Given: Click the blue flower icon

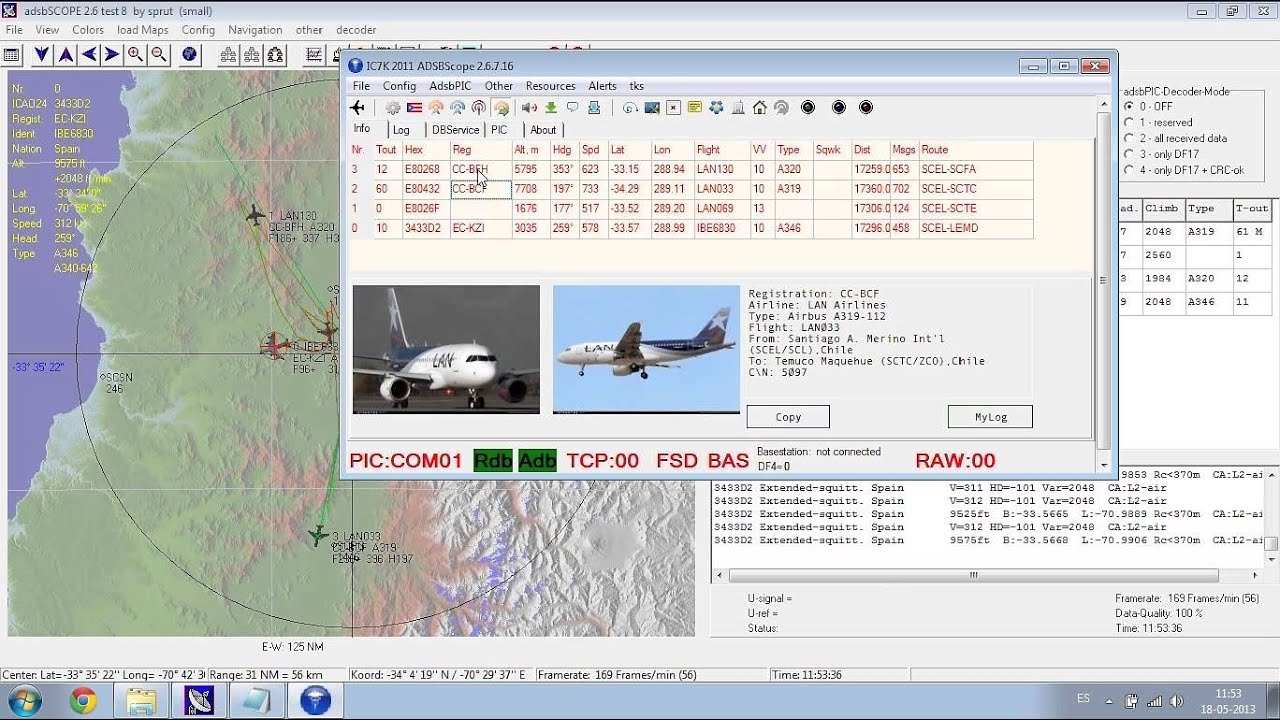Looking at the screenshot, I should point(716,107).
